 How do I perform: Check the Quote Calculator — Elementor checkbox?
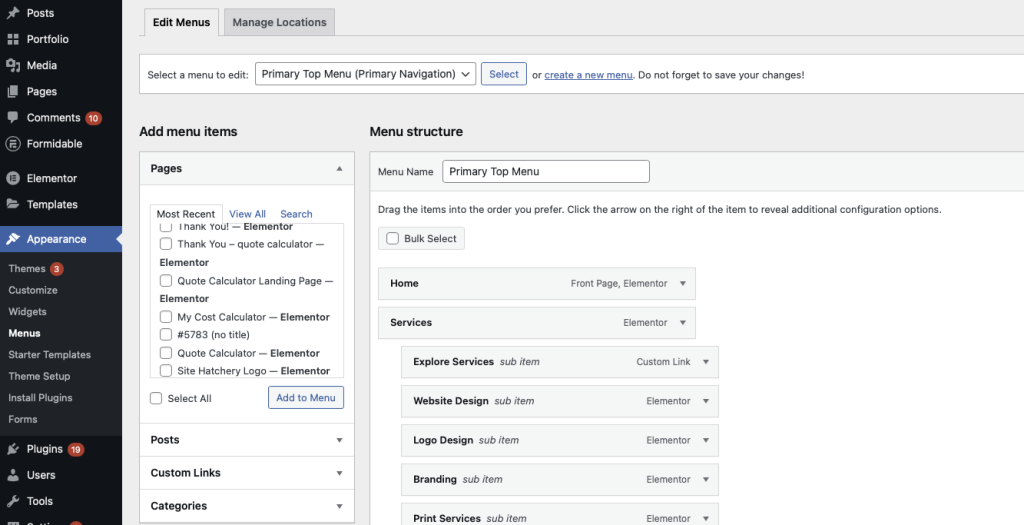click(166, 353)
